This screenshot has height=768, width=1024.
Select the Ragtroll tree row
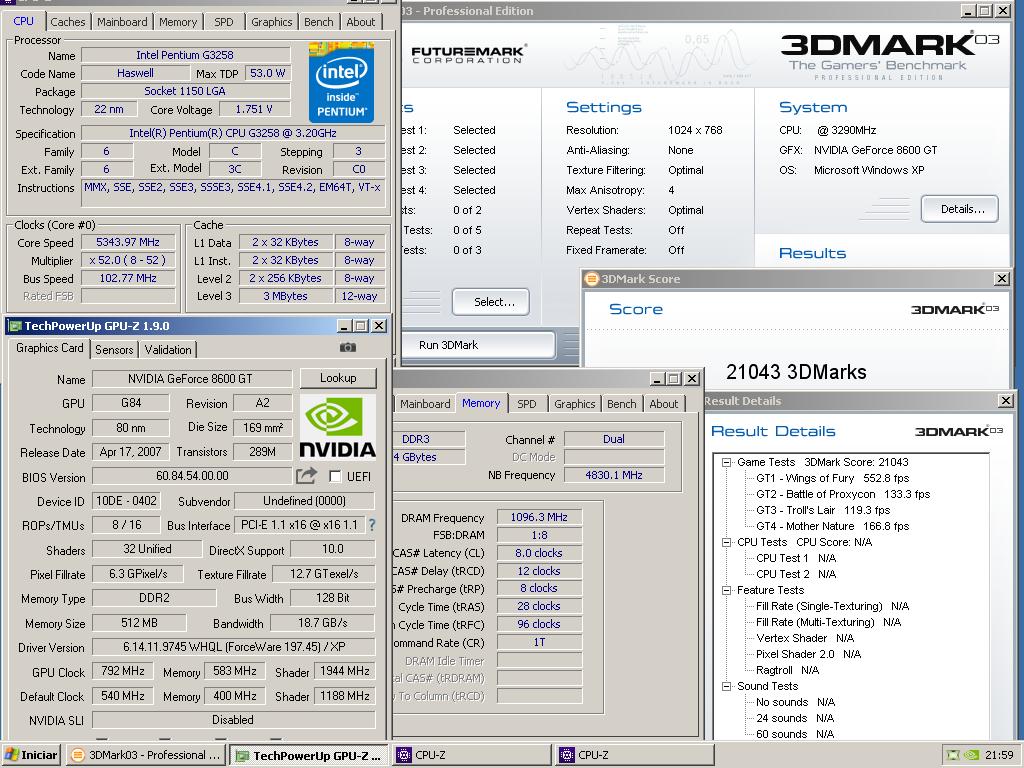[788, 670]
